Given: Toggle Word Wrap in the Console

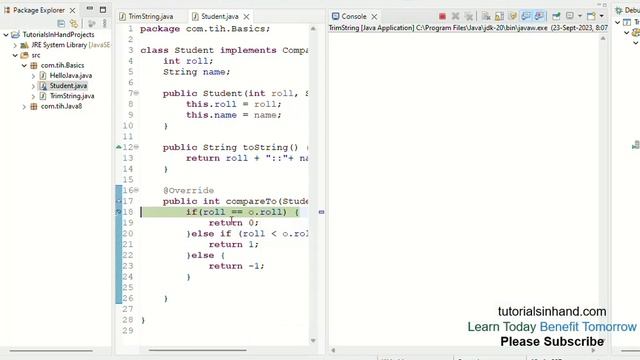Looking at the screenshot, I should coord(512,16).
